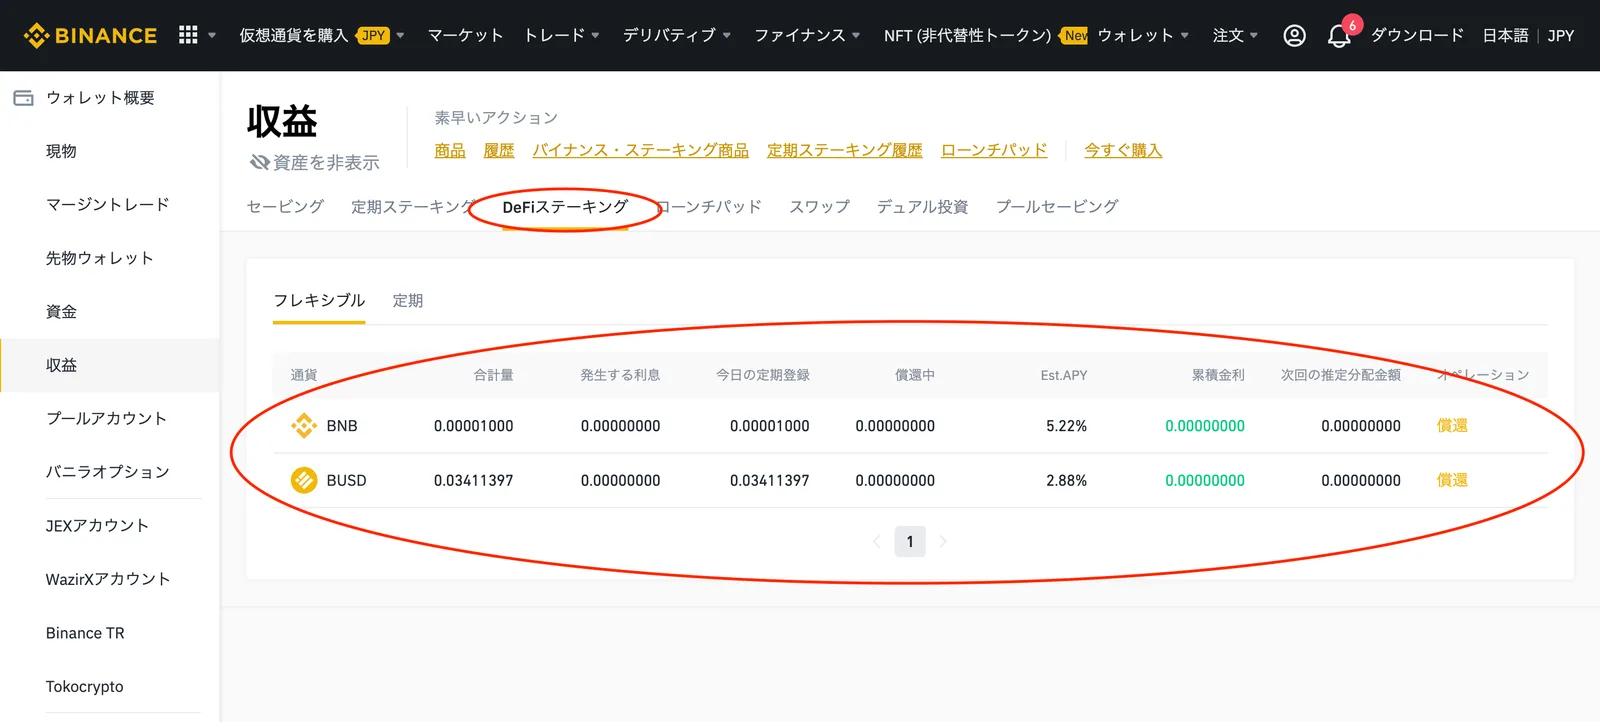Screen dimensions: 1600x722
Task: Click the 0.03411397 total amount for BUSD
Action: pos(474,480)
